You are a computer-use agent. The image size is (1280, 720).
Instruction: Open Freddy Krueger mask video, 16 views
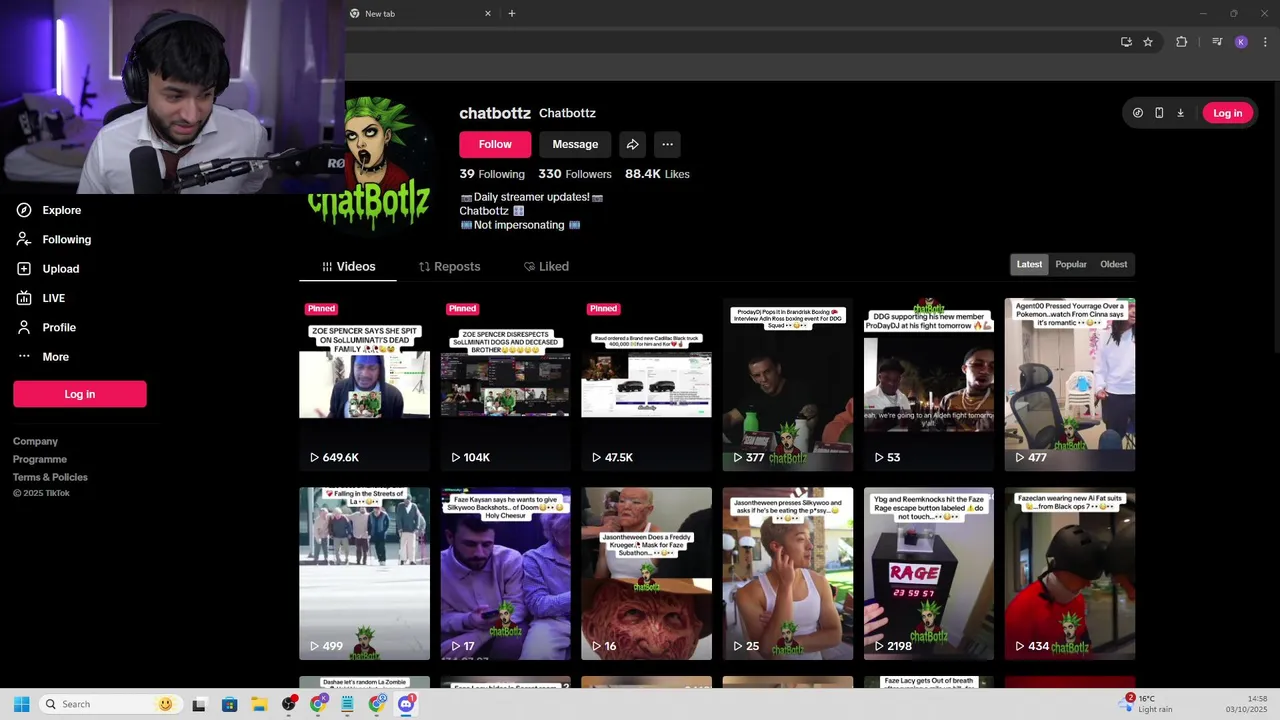tap(646, 574)
